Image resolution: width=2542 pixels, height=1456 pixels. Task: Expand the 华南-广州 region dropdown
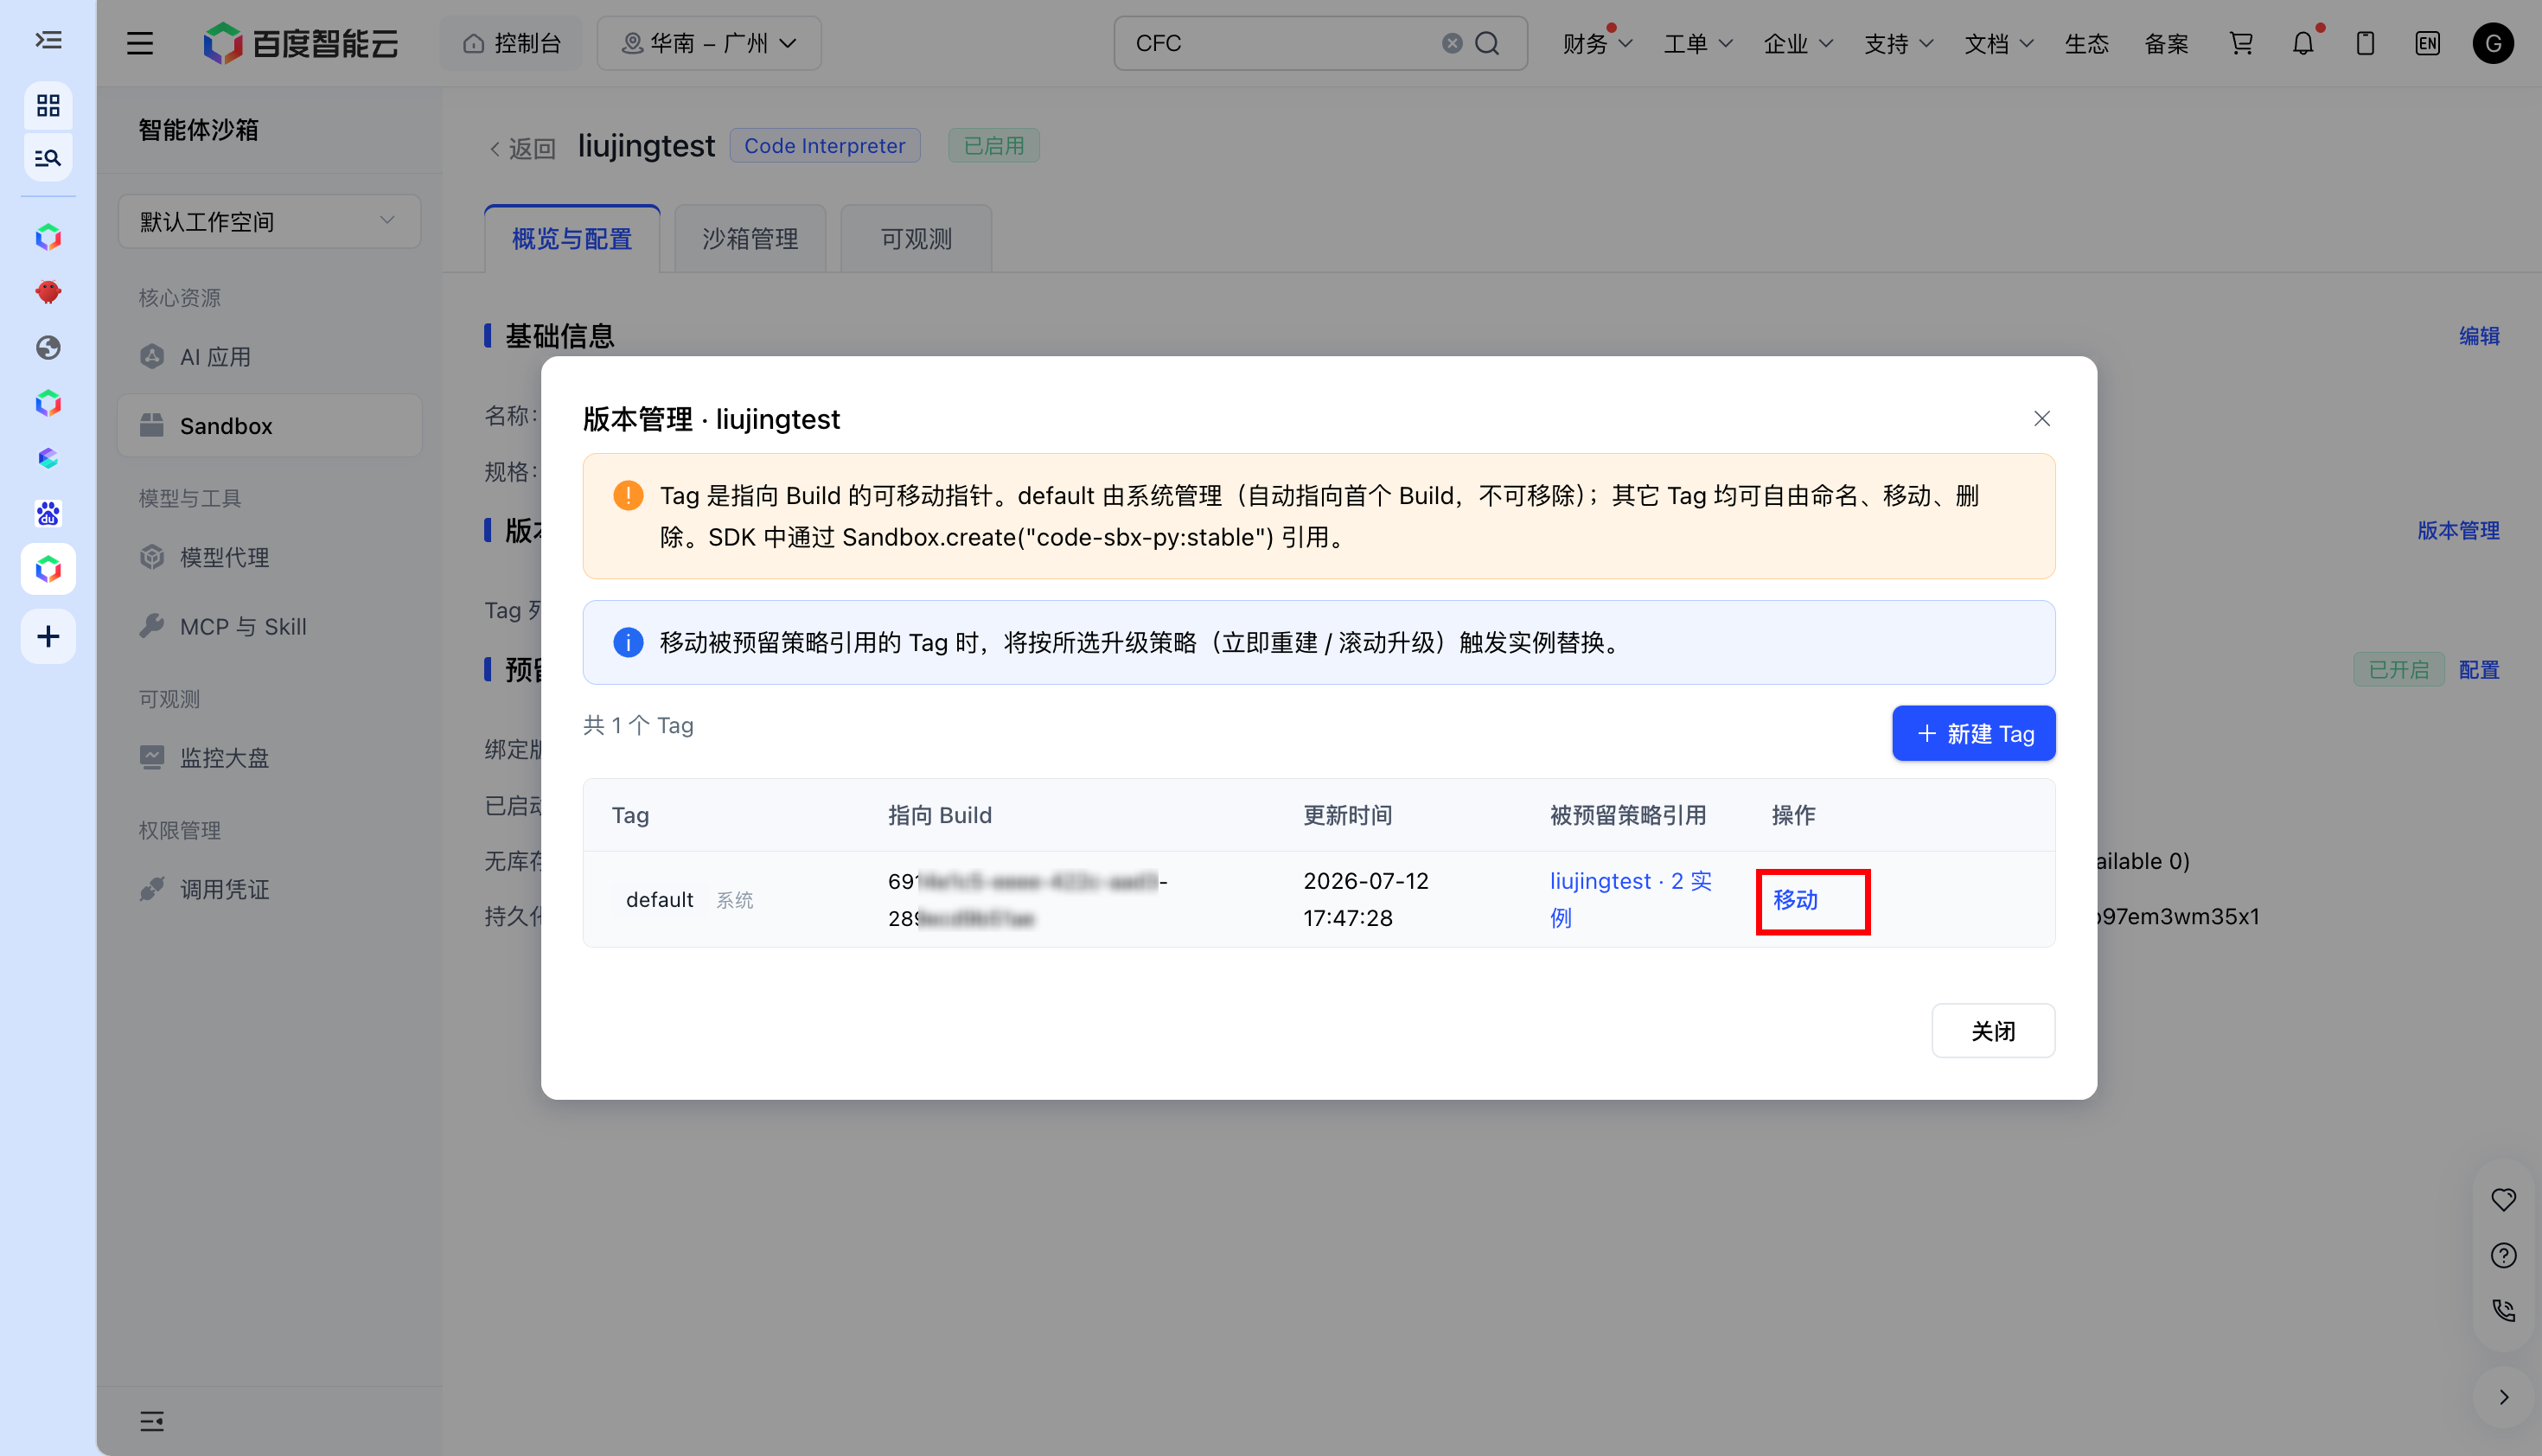pyautogui.click(x=709, y=43)
